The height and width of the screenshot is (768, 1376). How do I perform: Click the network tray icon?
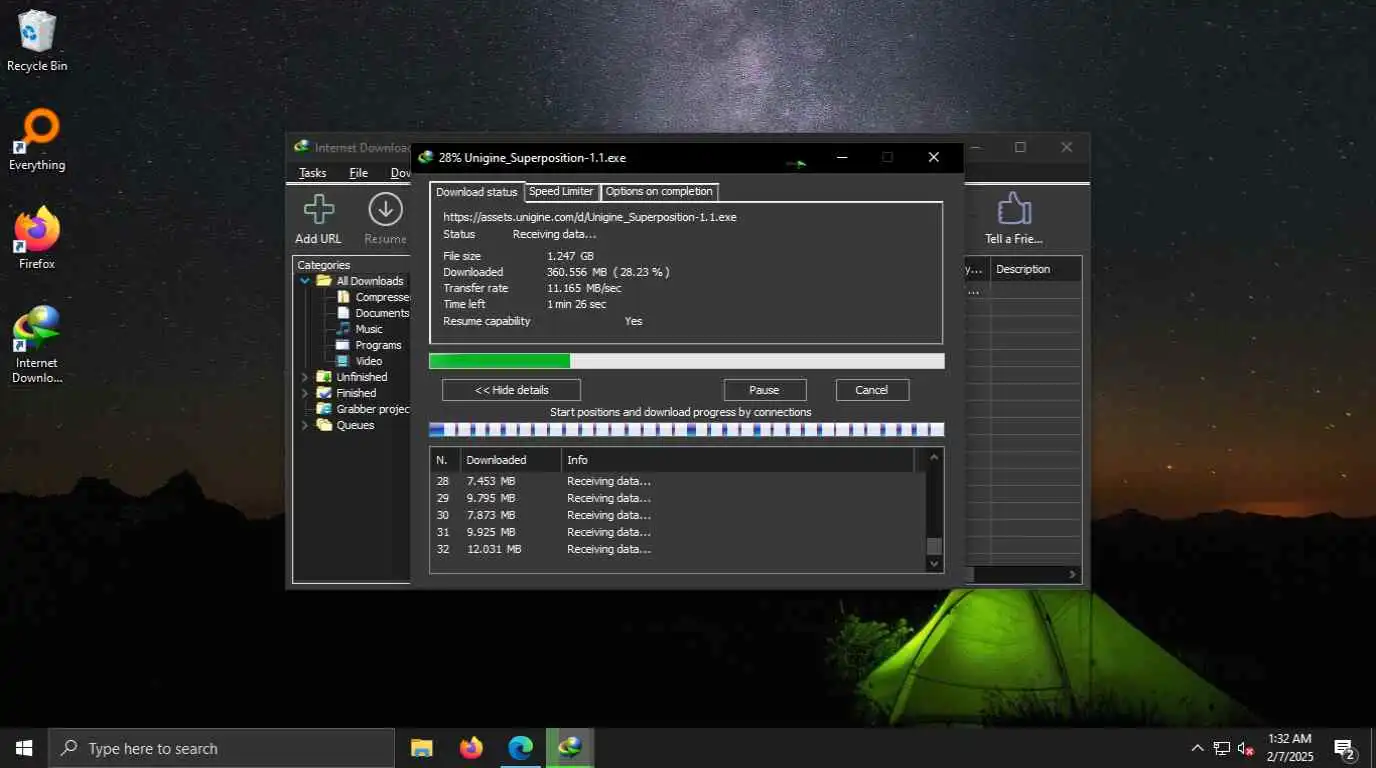tap(1221, 748)
